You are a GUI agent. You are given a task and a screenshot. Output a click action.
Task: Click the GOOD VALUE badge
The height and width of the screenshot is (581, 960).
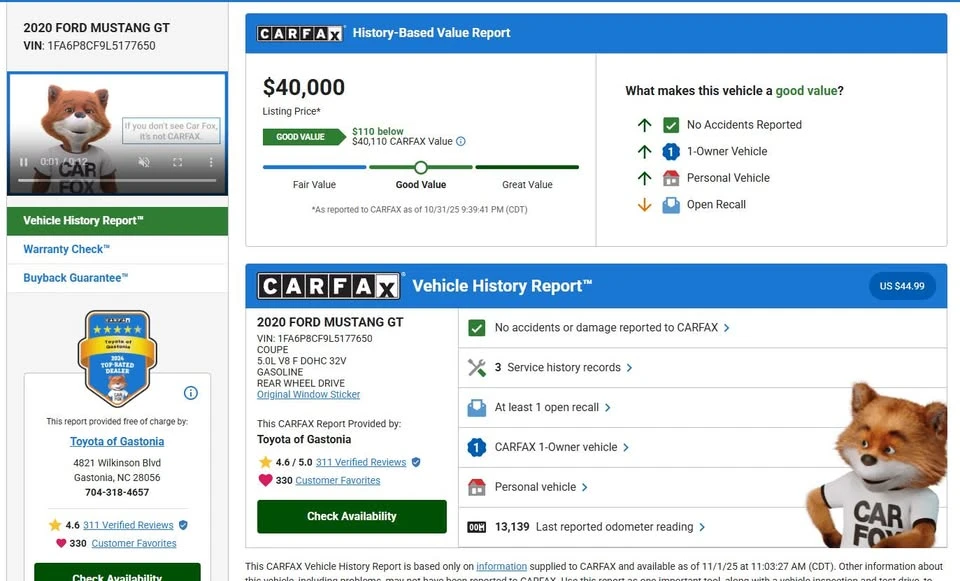[x=304, y=137]
